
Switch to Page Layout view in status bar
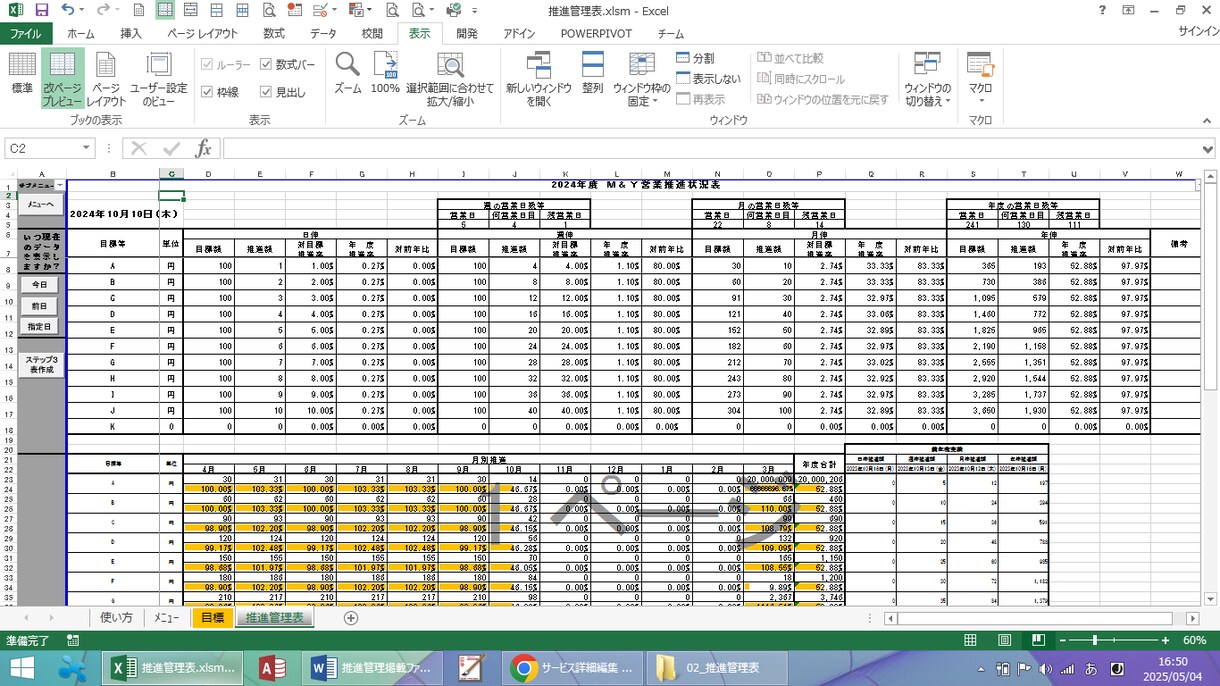[x=1004, y=640]
